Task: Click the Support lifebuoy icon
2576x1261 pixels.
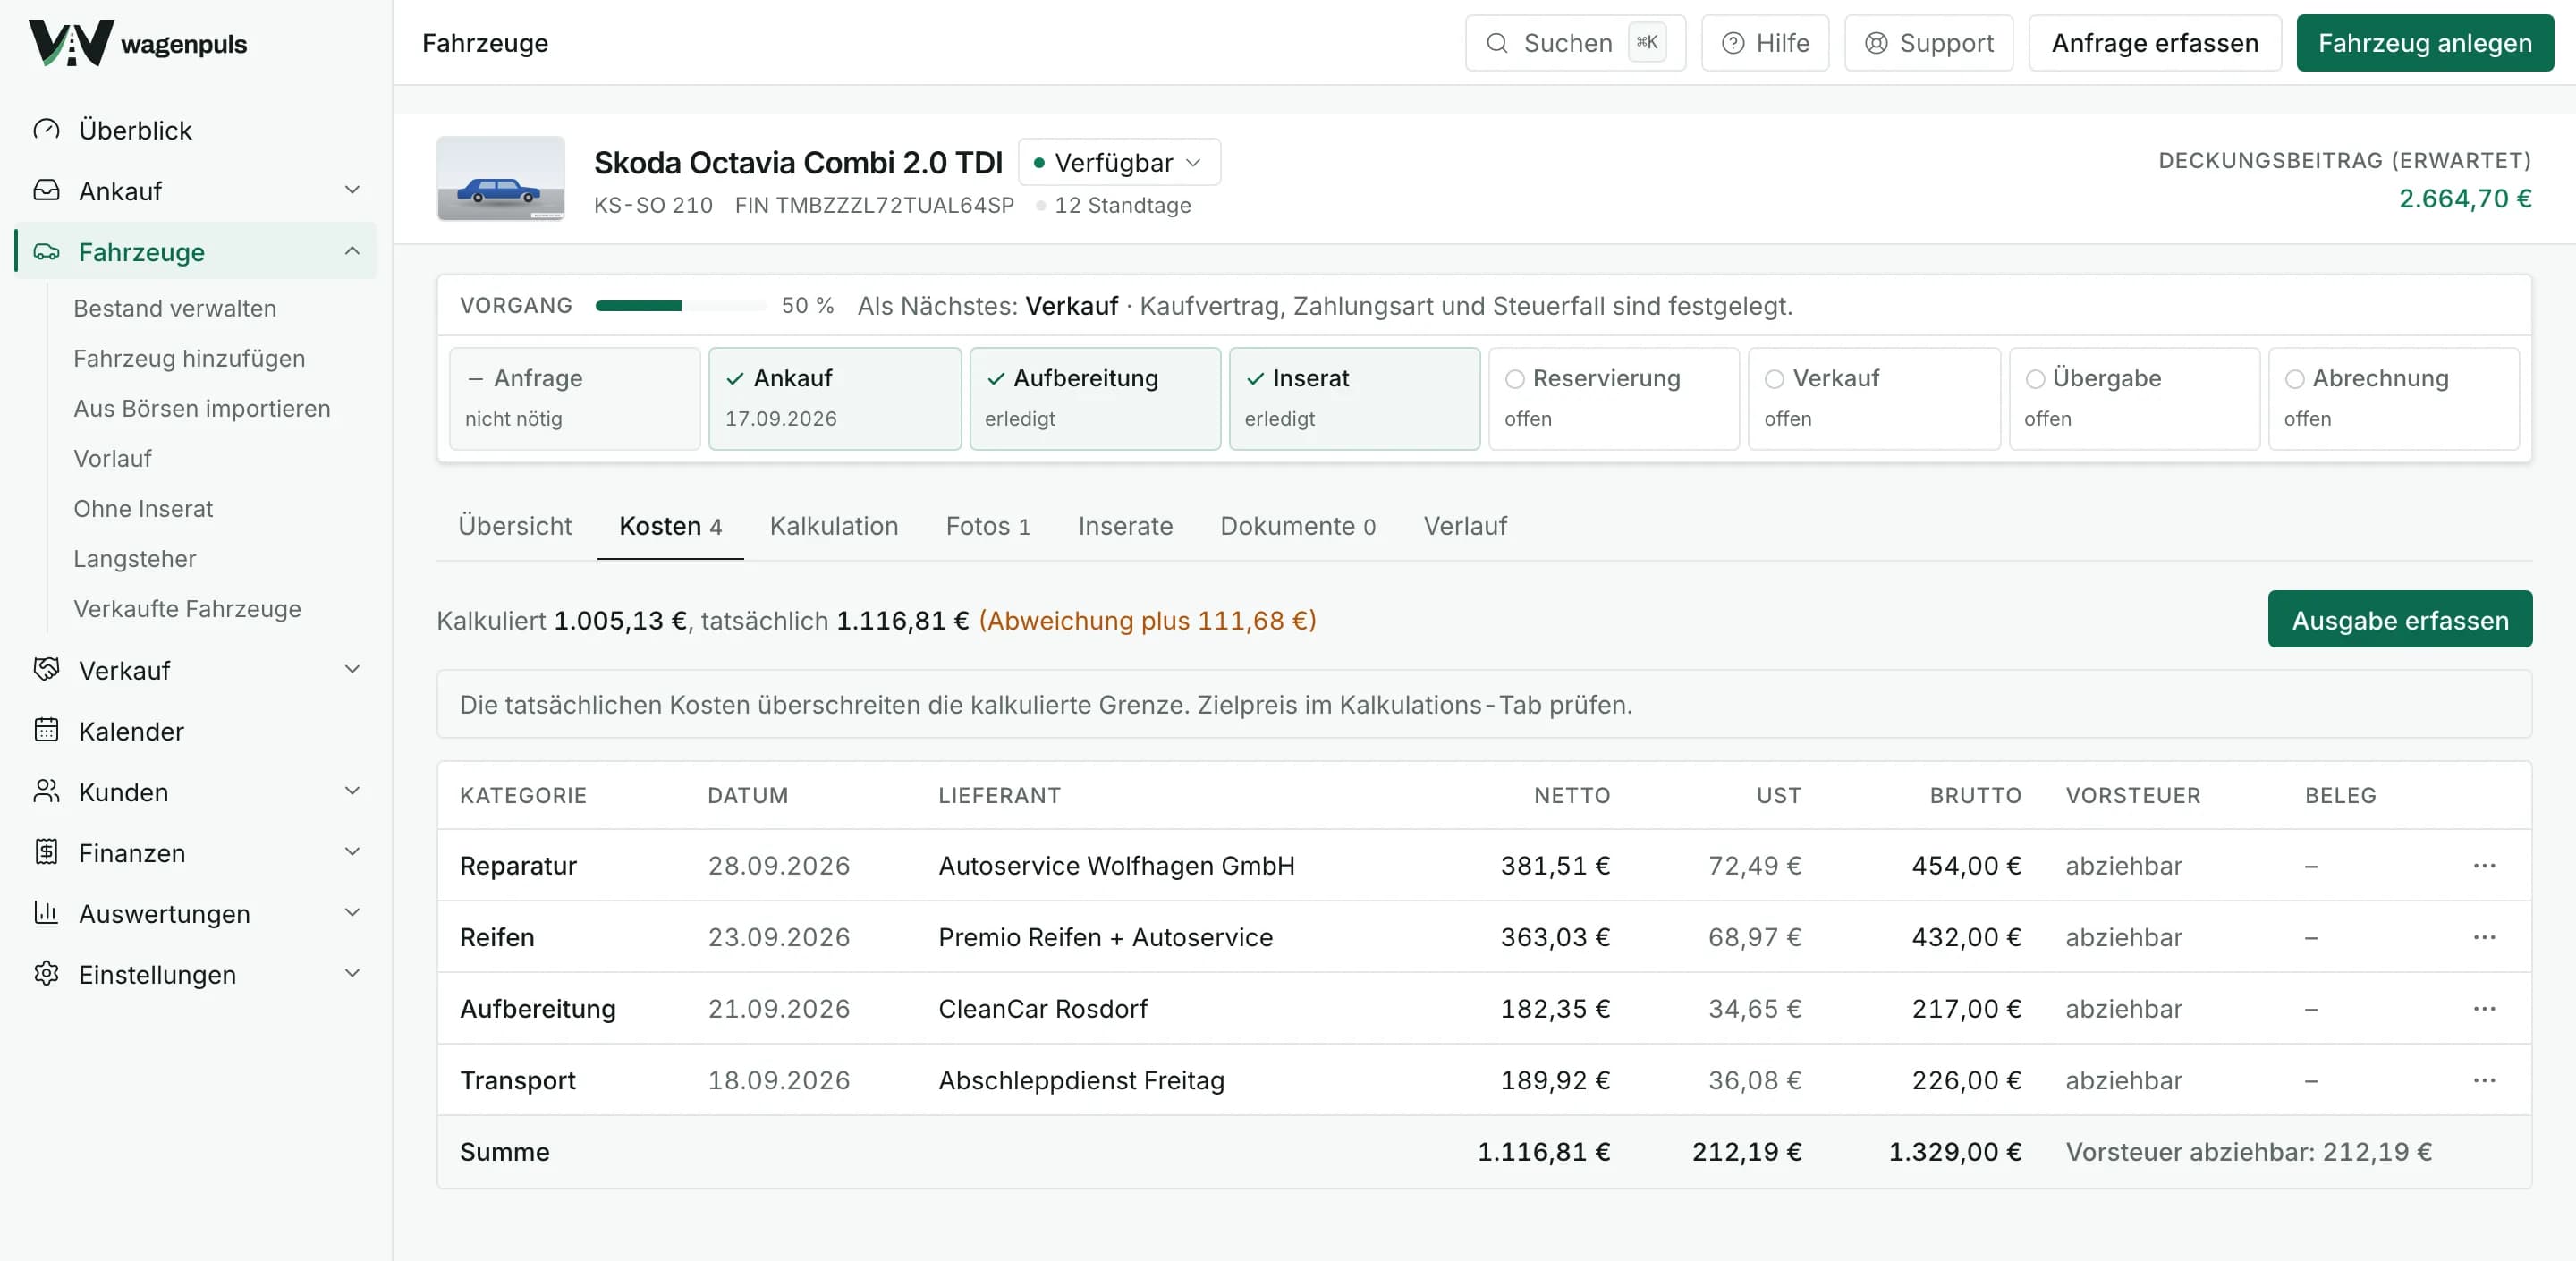Action: point(1876,43)
